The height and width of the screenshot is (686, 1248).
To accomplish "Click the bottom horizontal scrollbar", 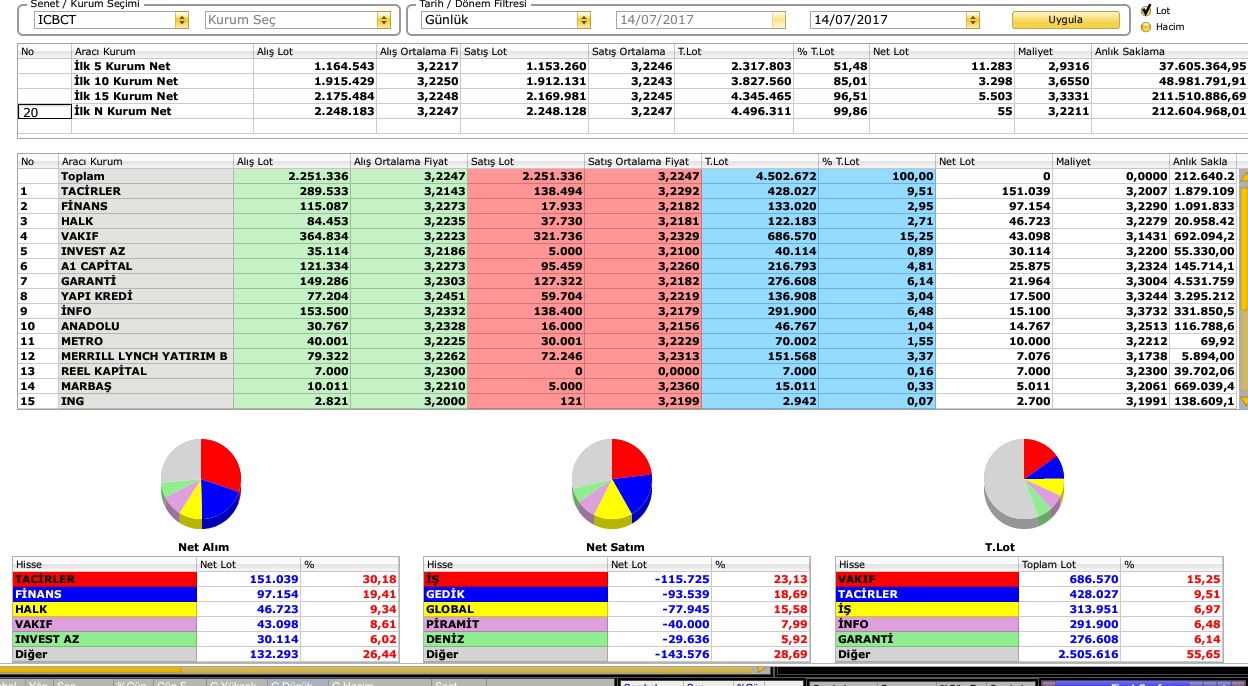I will tap(385, 670).
